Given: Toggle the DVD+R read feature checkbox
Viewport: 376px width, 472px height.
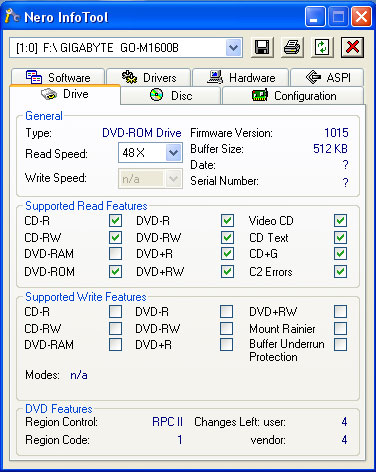Looking at the screenshot, I should [x=227, y=254].
